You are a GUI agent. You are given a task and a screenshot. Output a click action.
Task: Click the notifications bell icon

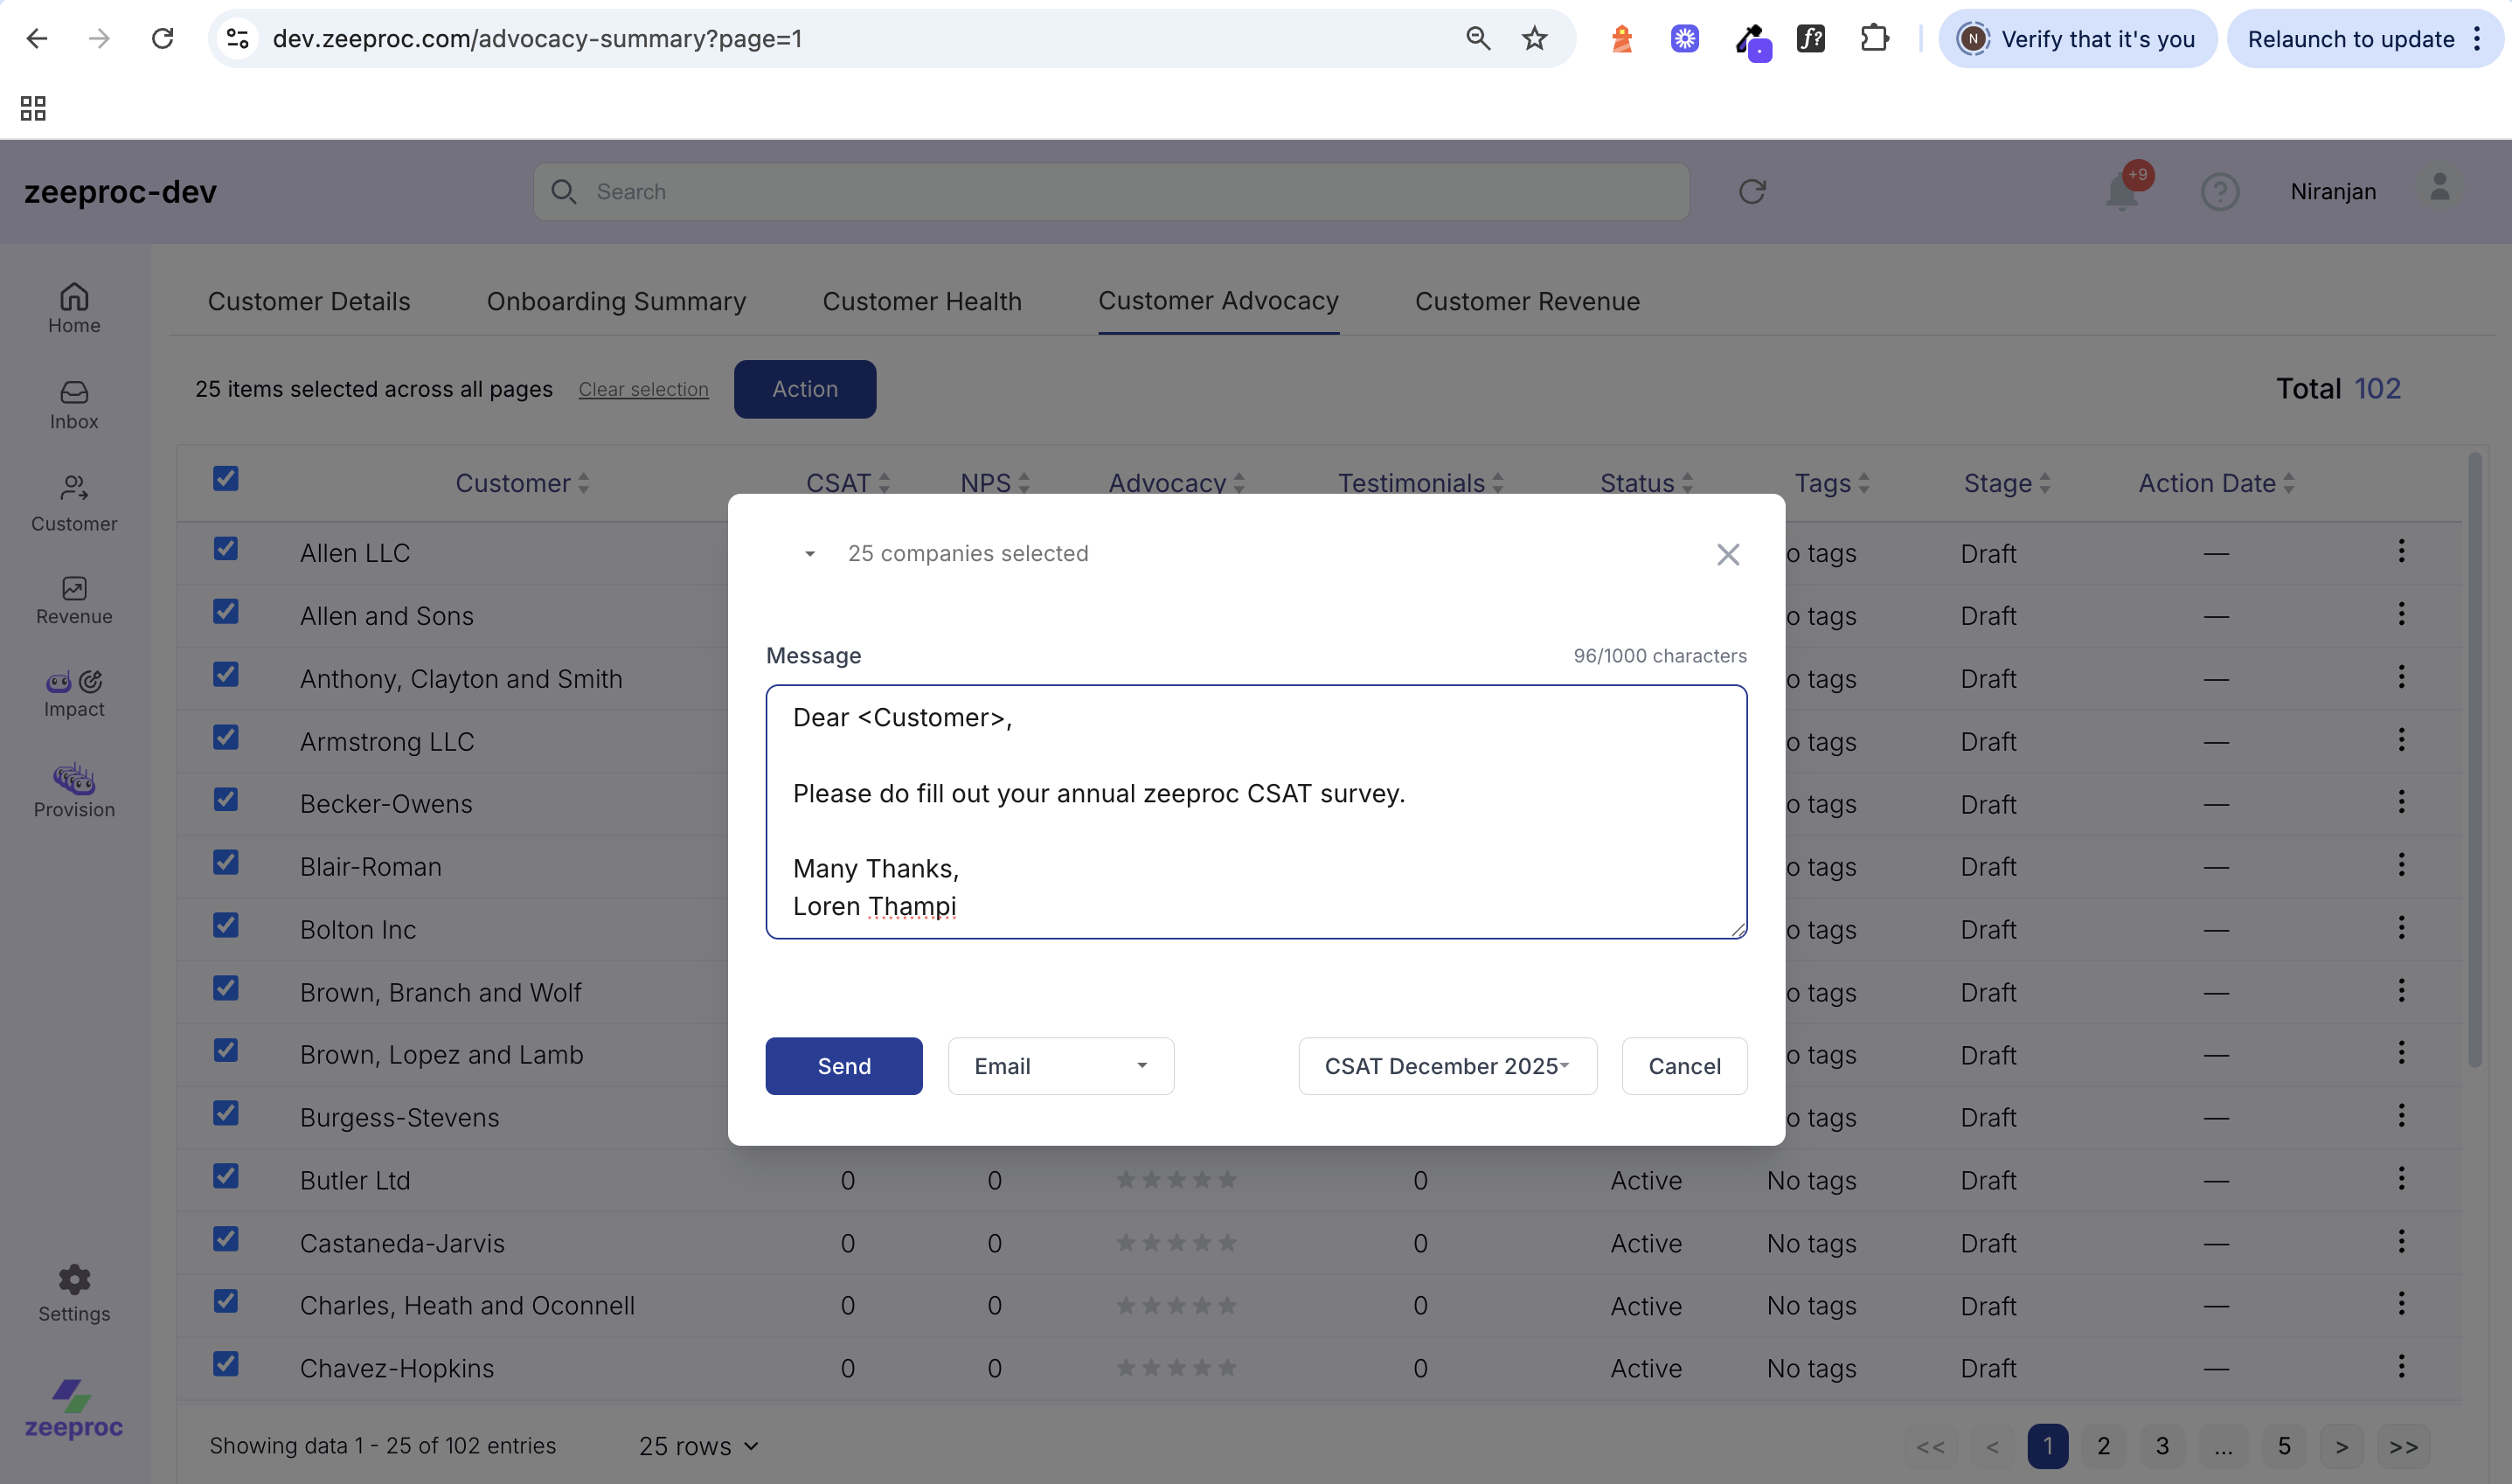2122,191
